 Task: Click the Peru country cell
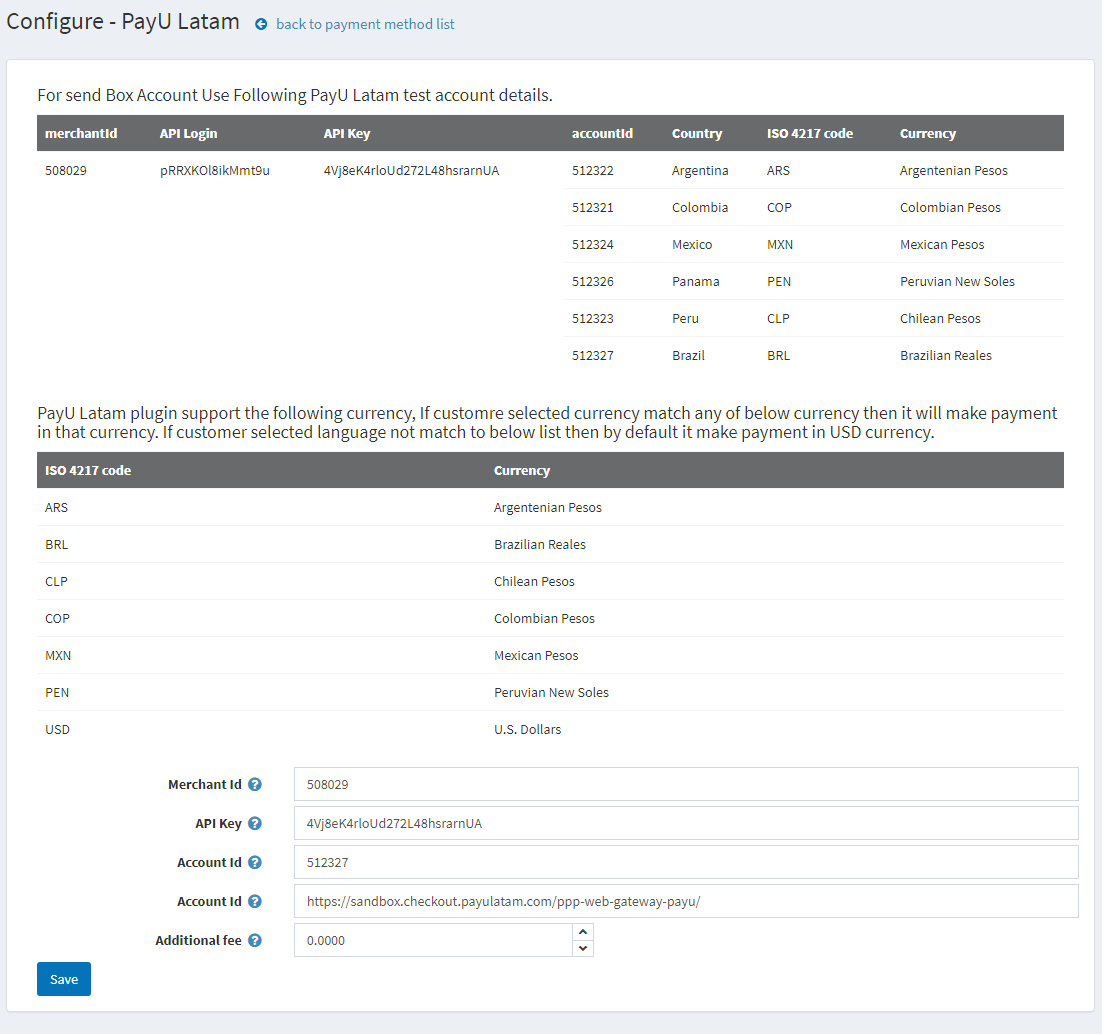(685, 318)
